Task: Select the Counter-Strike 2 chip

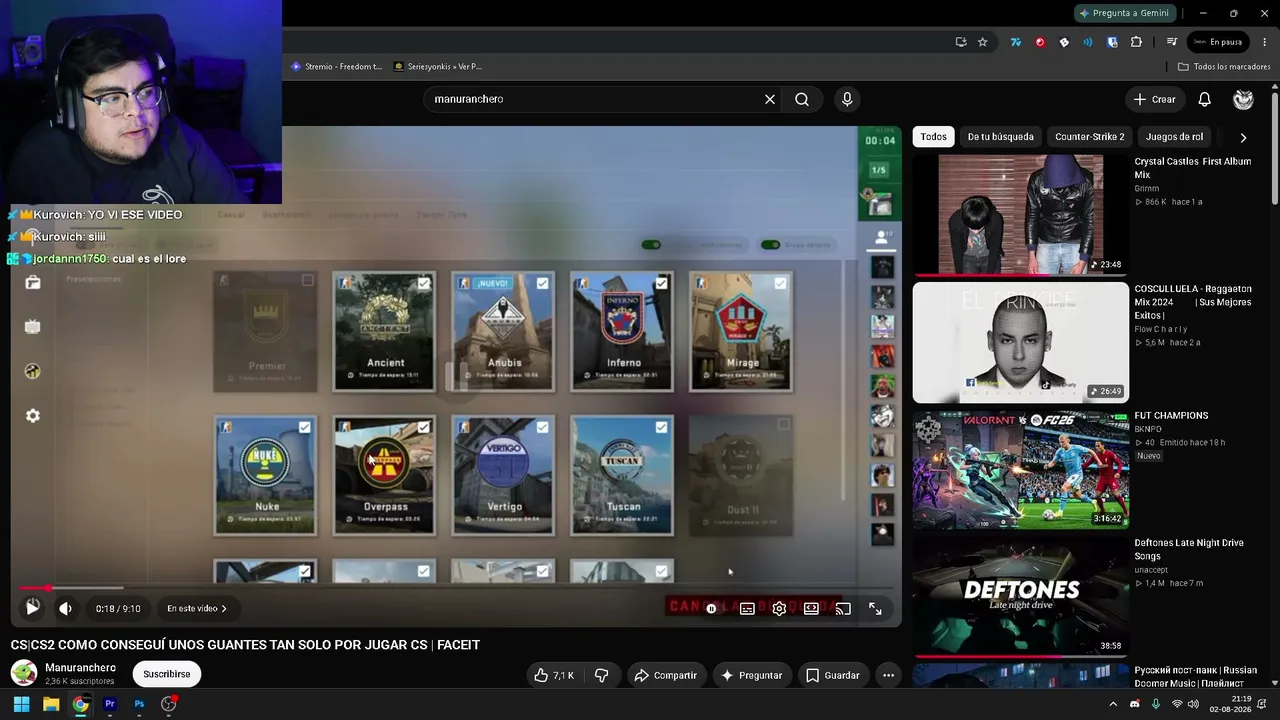Action: [1090, 137]
